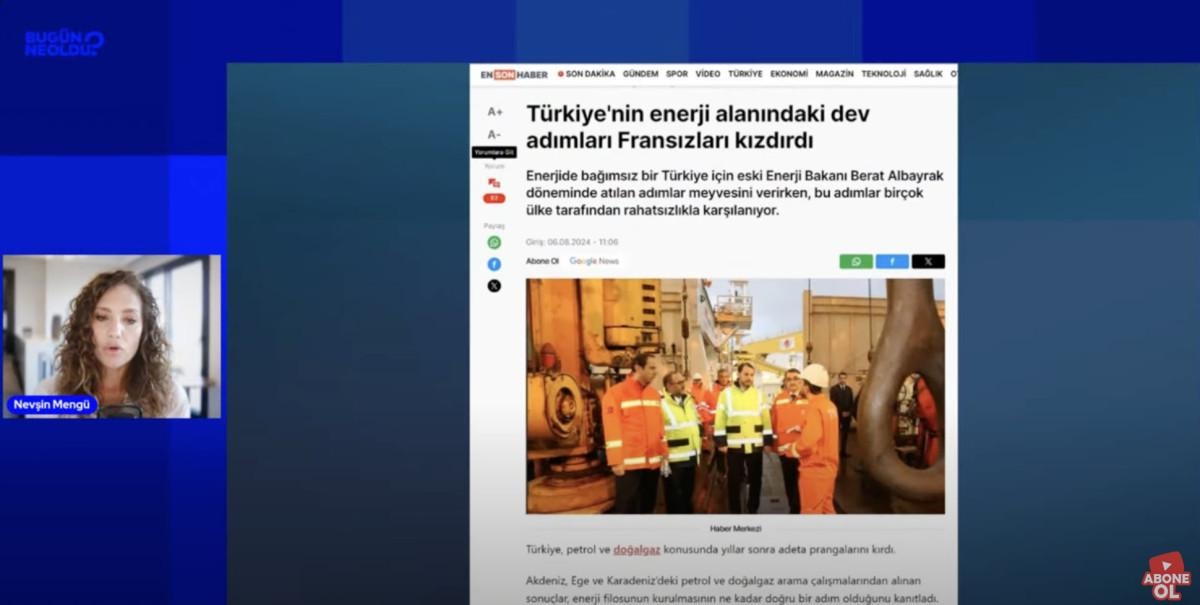Click the green WhatsApp share button
The image size is (1200, 605).
tap(856, 261)
